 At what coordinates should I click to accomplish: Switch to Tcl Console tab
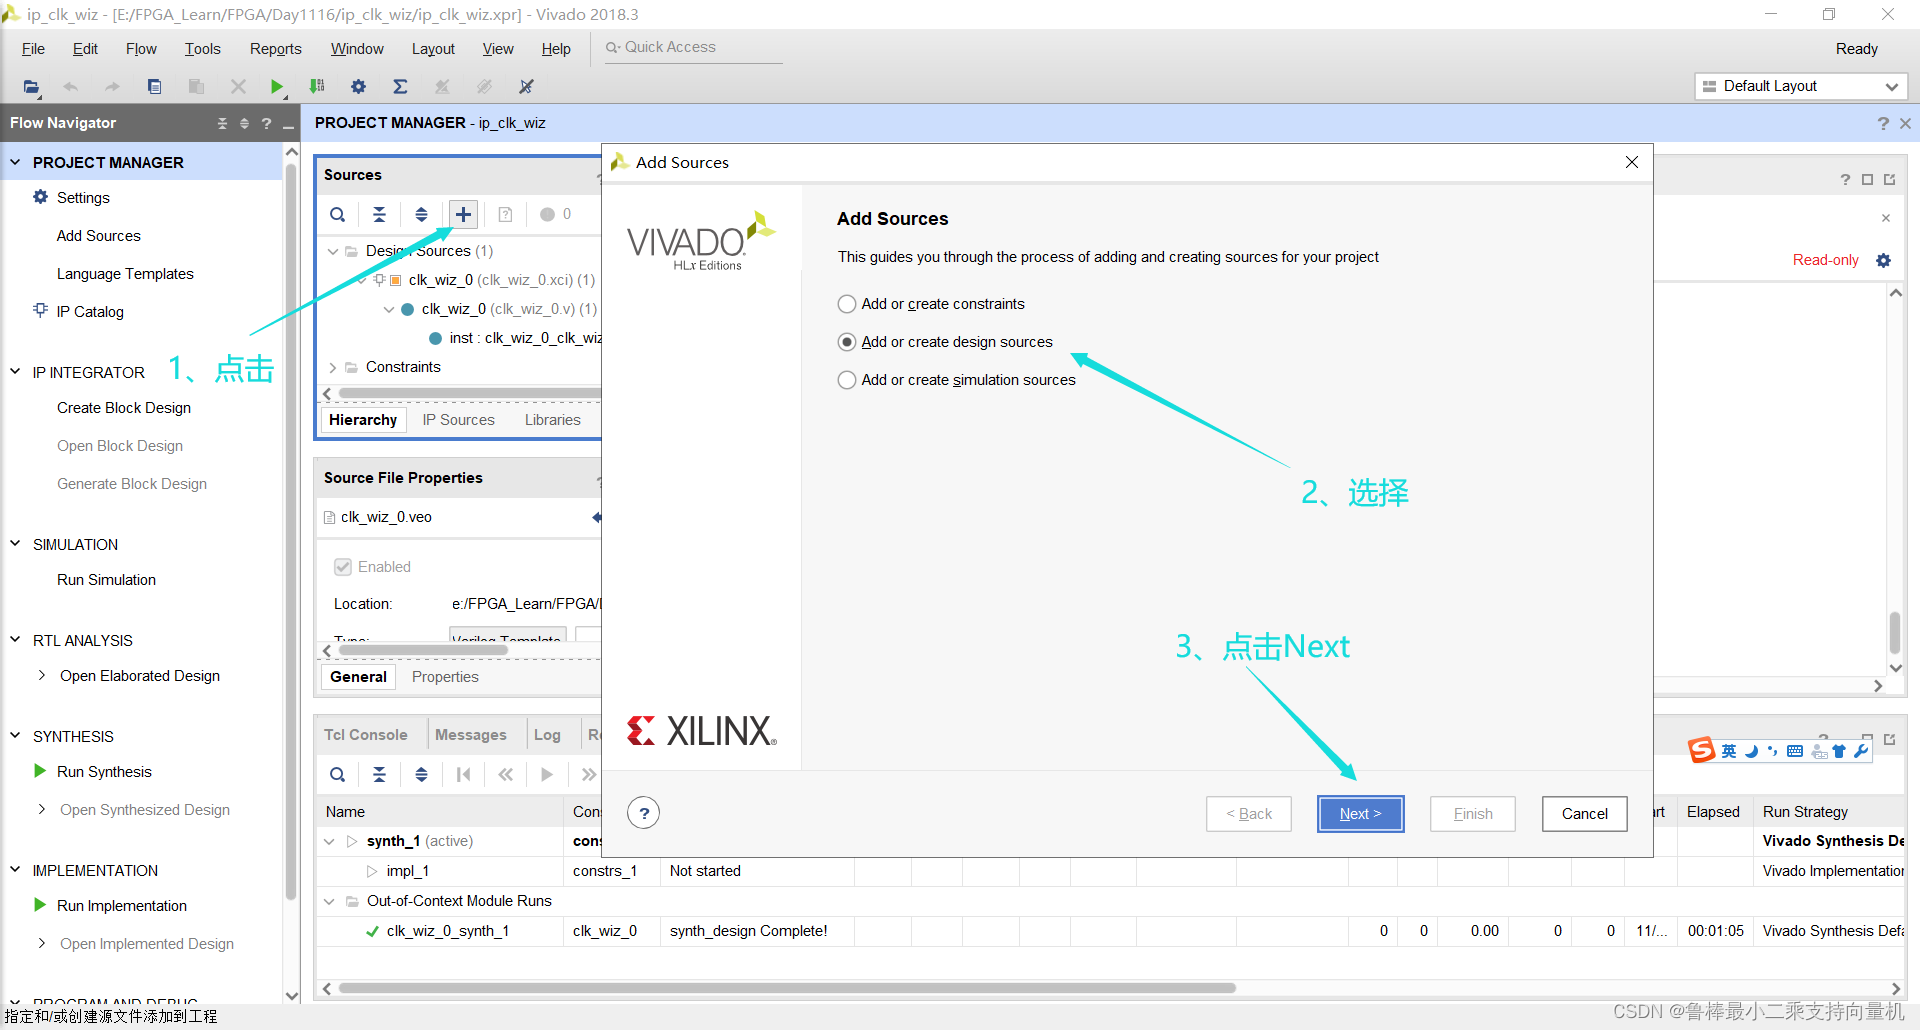pyautogui.click(x=365, y=735)
